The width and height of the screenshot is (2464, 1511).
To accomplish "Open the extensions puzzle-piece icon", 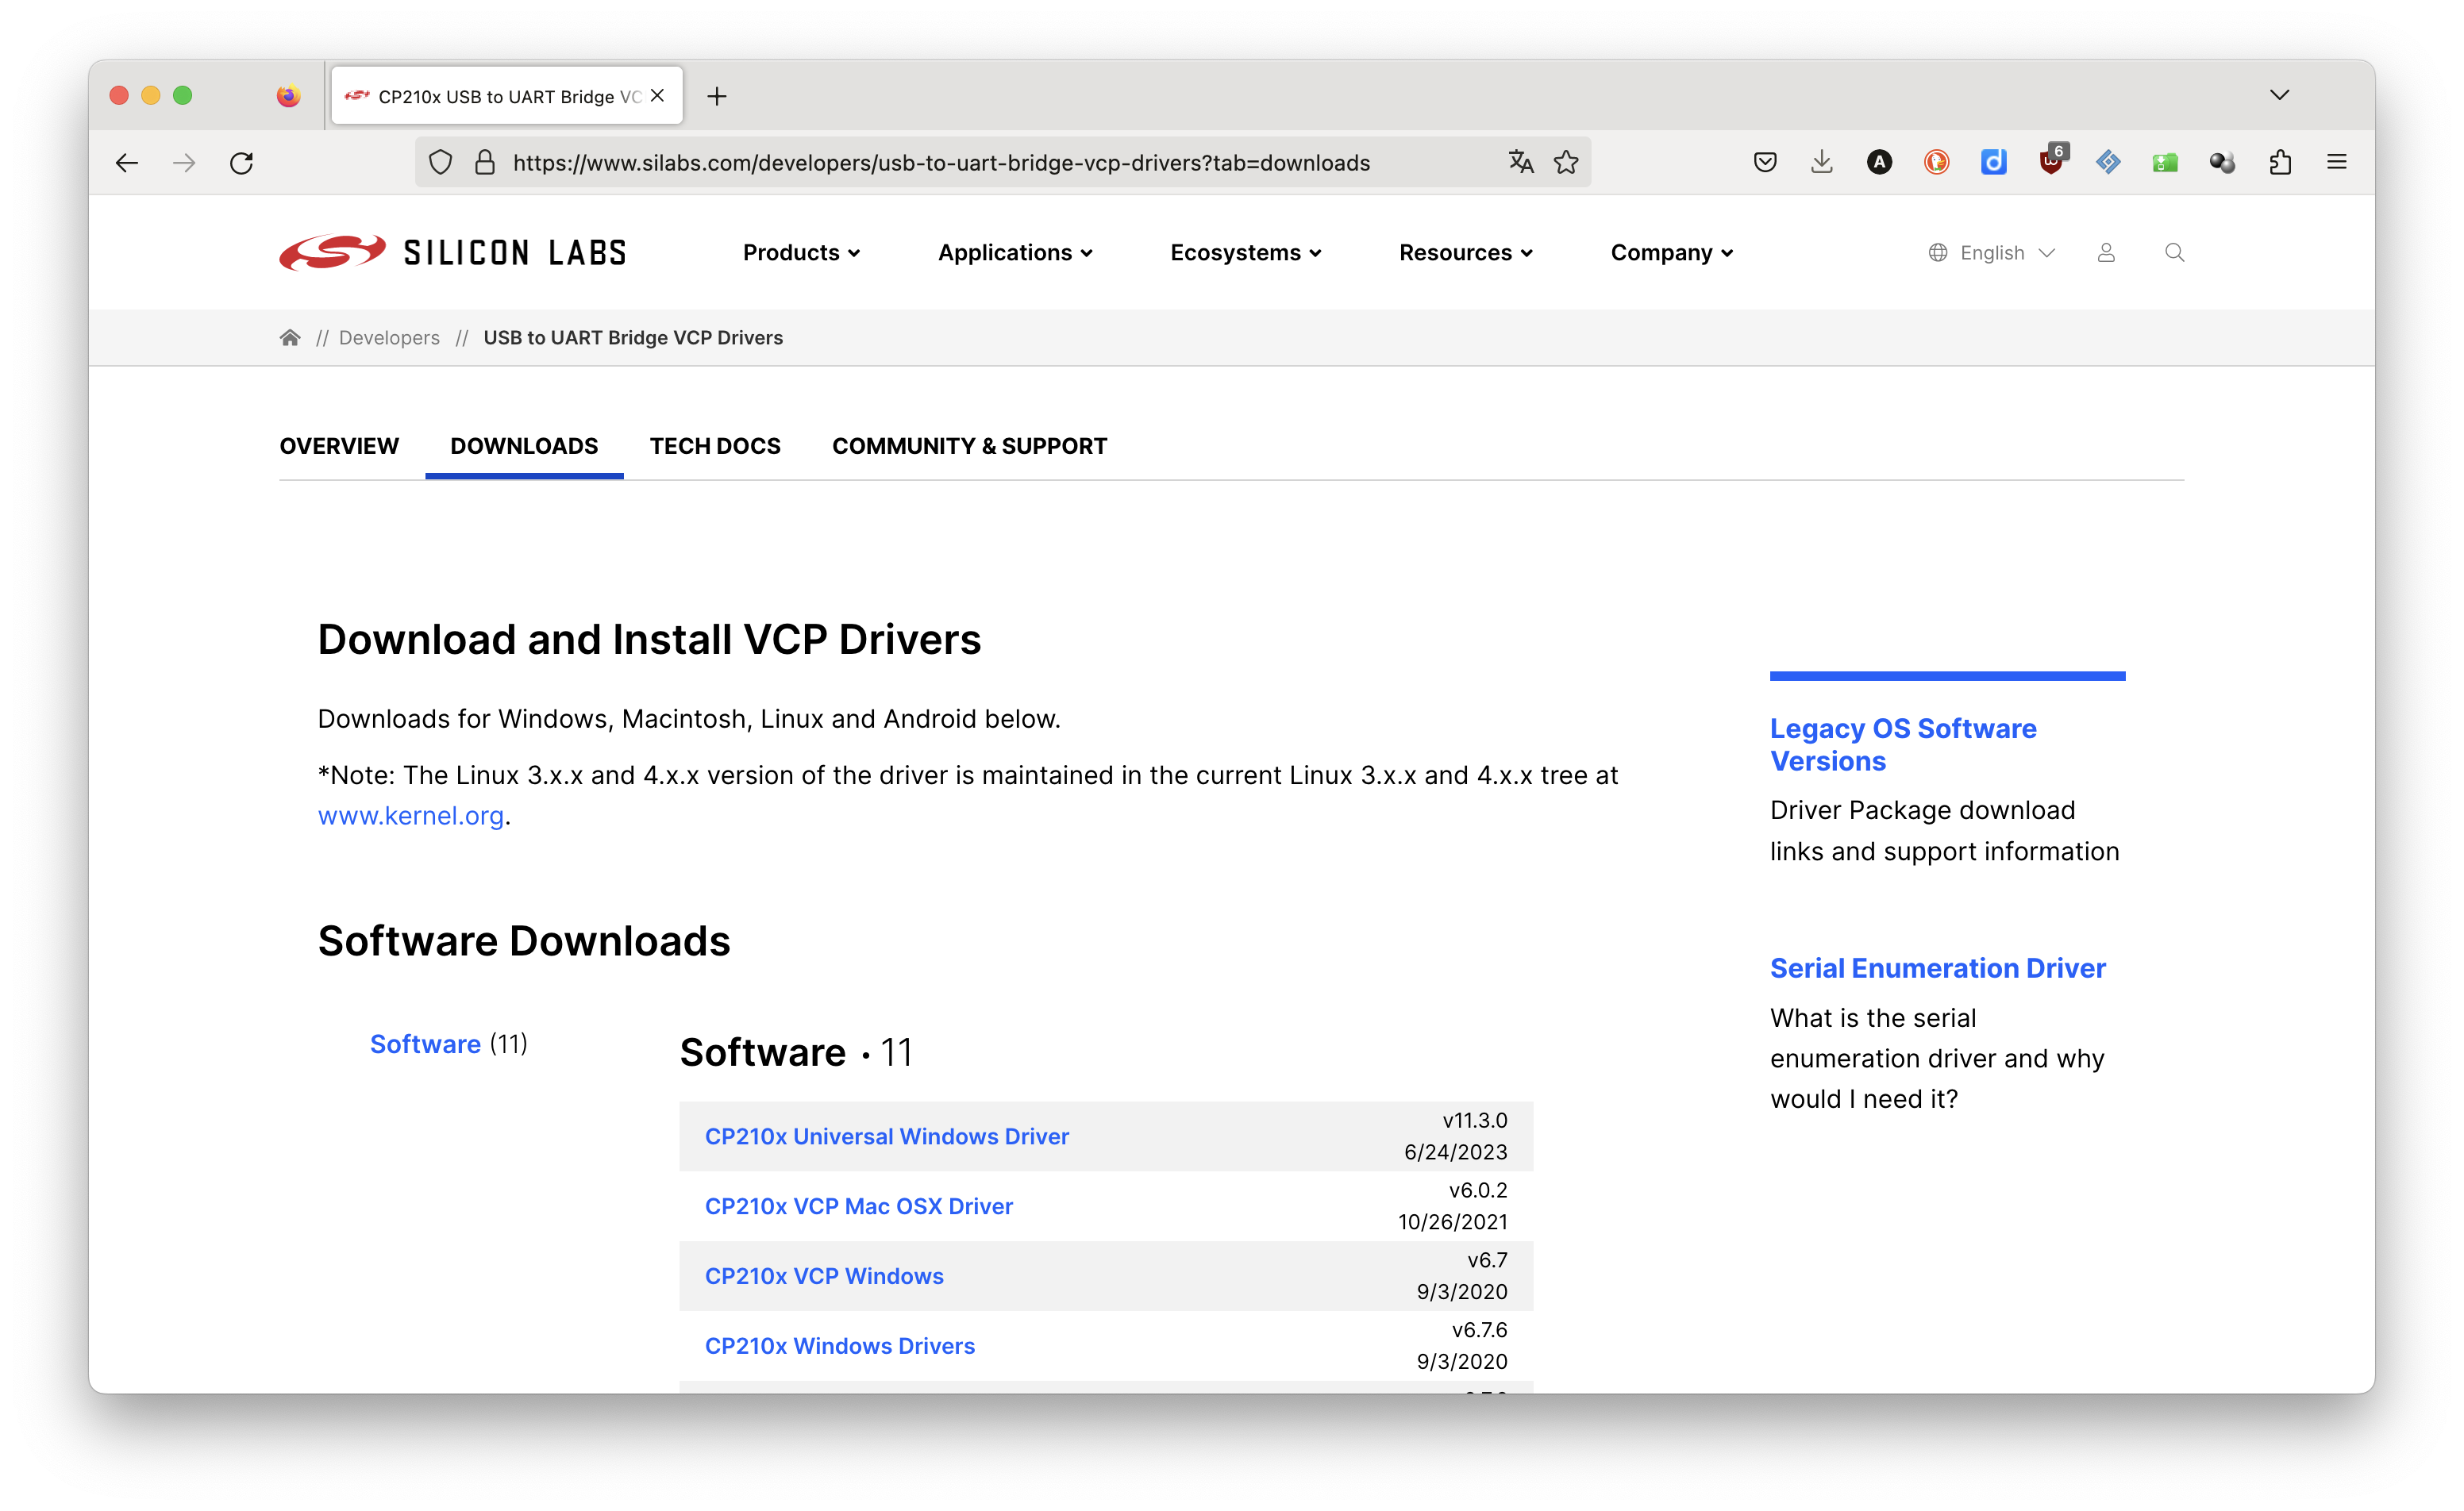I will [x=2280, y=162].
